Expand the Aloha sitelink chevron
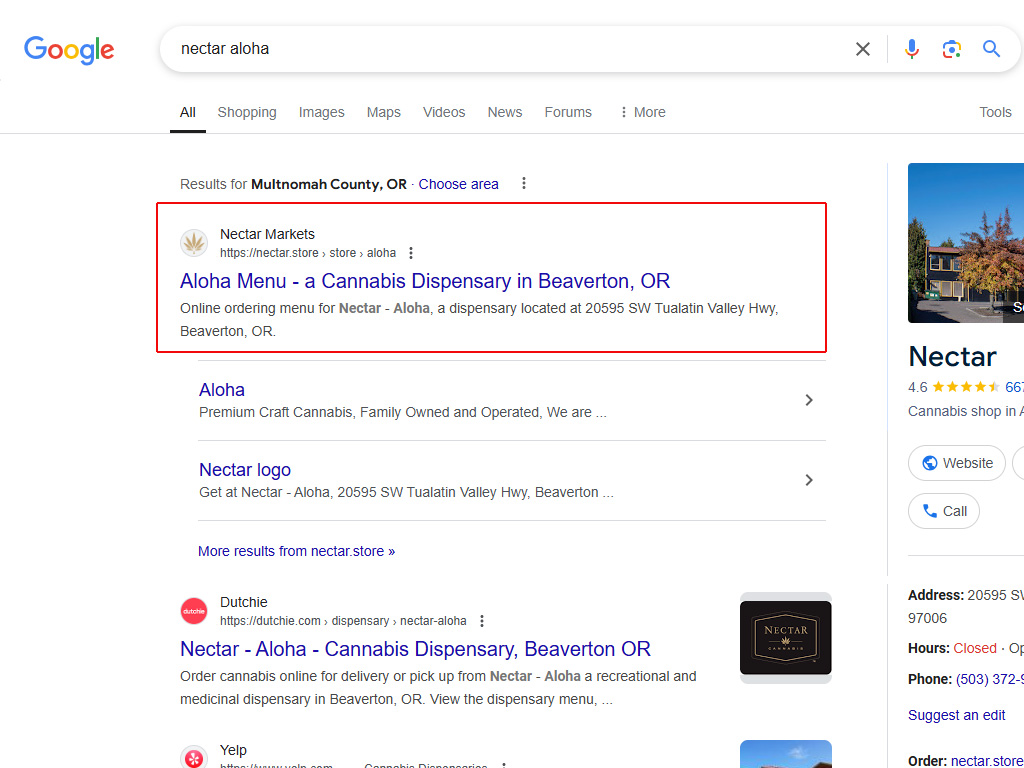The image size is (1024, 768). (809, 400)
